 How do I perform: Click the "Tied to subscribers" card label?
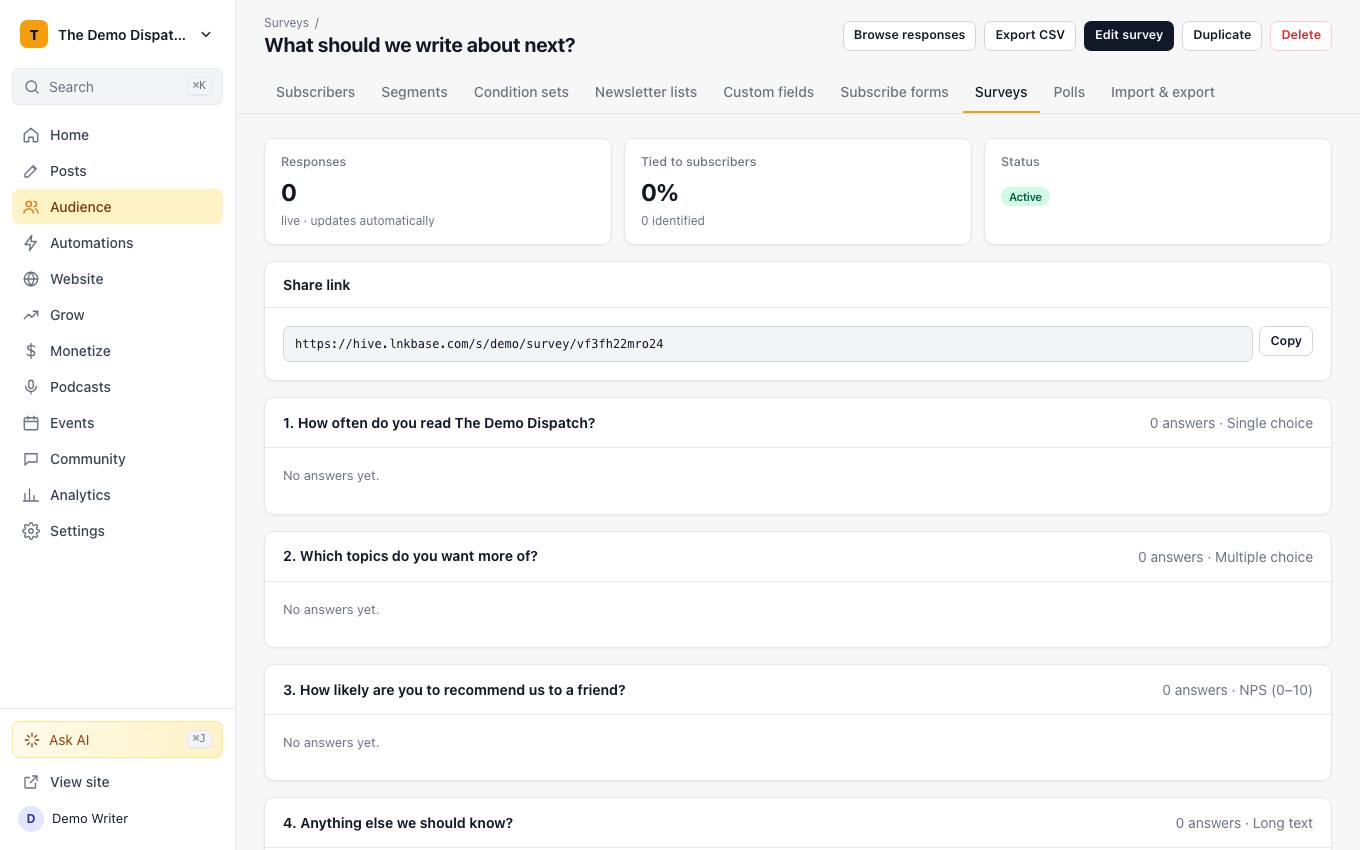[698, 162]
